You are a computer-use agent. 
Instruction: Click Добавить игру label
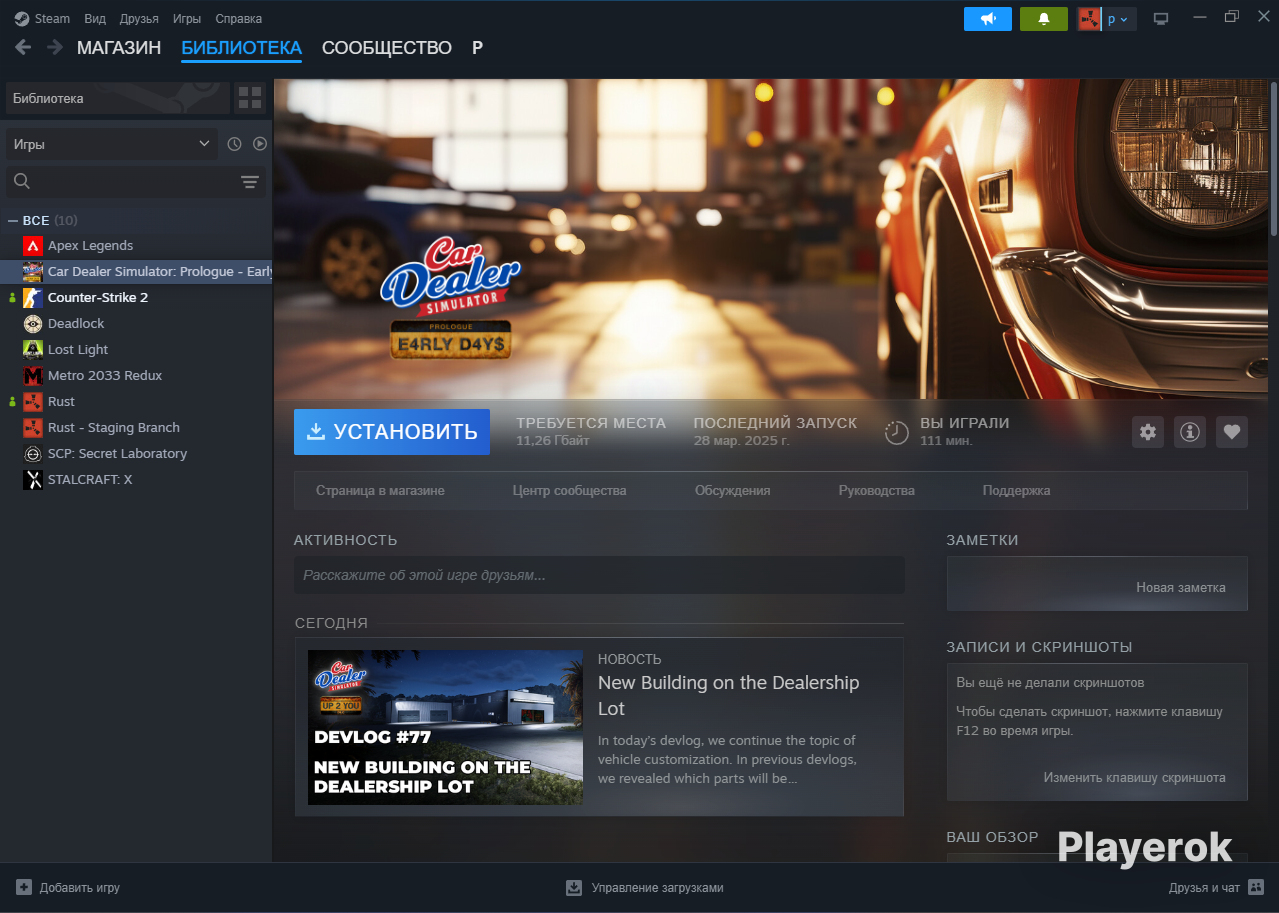80,887
